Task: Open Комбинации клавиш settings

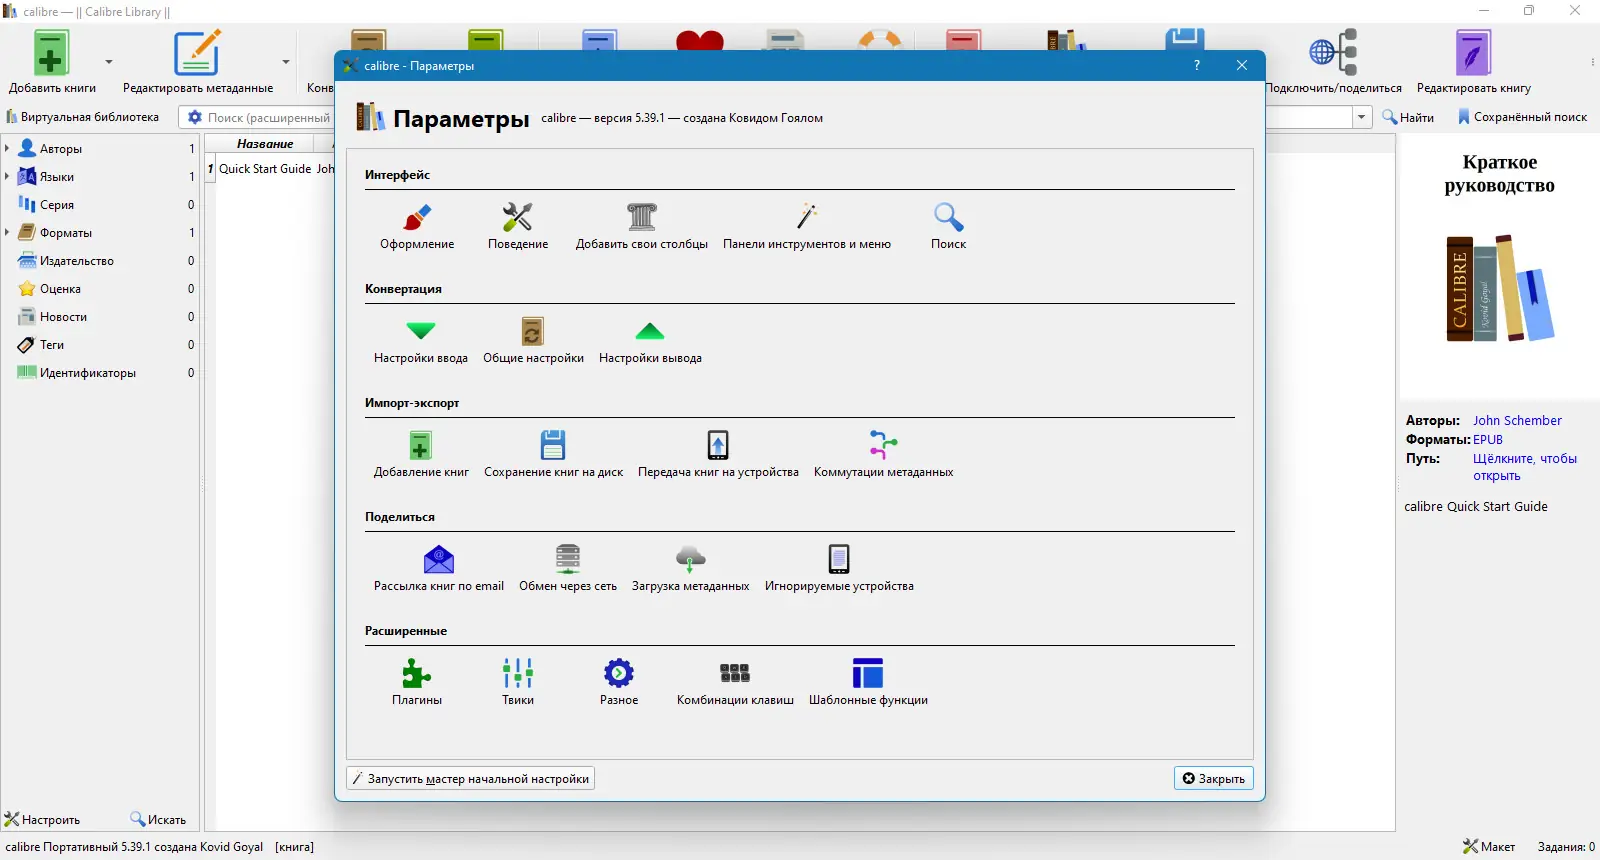Action: pos(735,682)
